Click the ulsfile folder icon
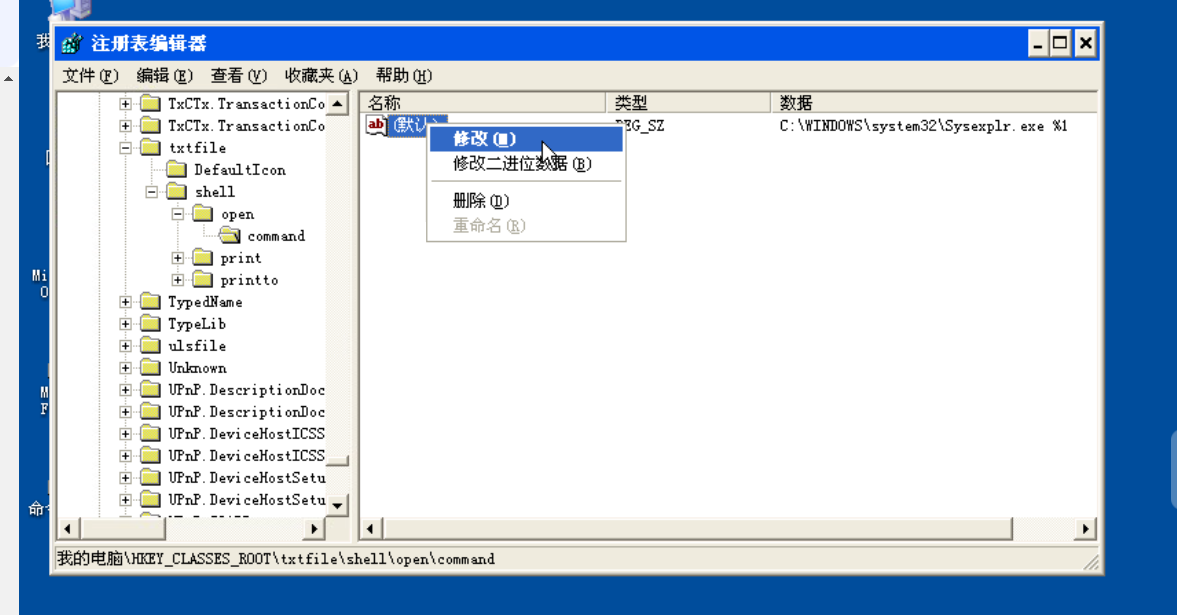 point(151,345)
